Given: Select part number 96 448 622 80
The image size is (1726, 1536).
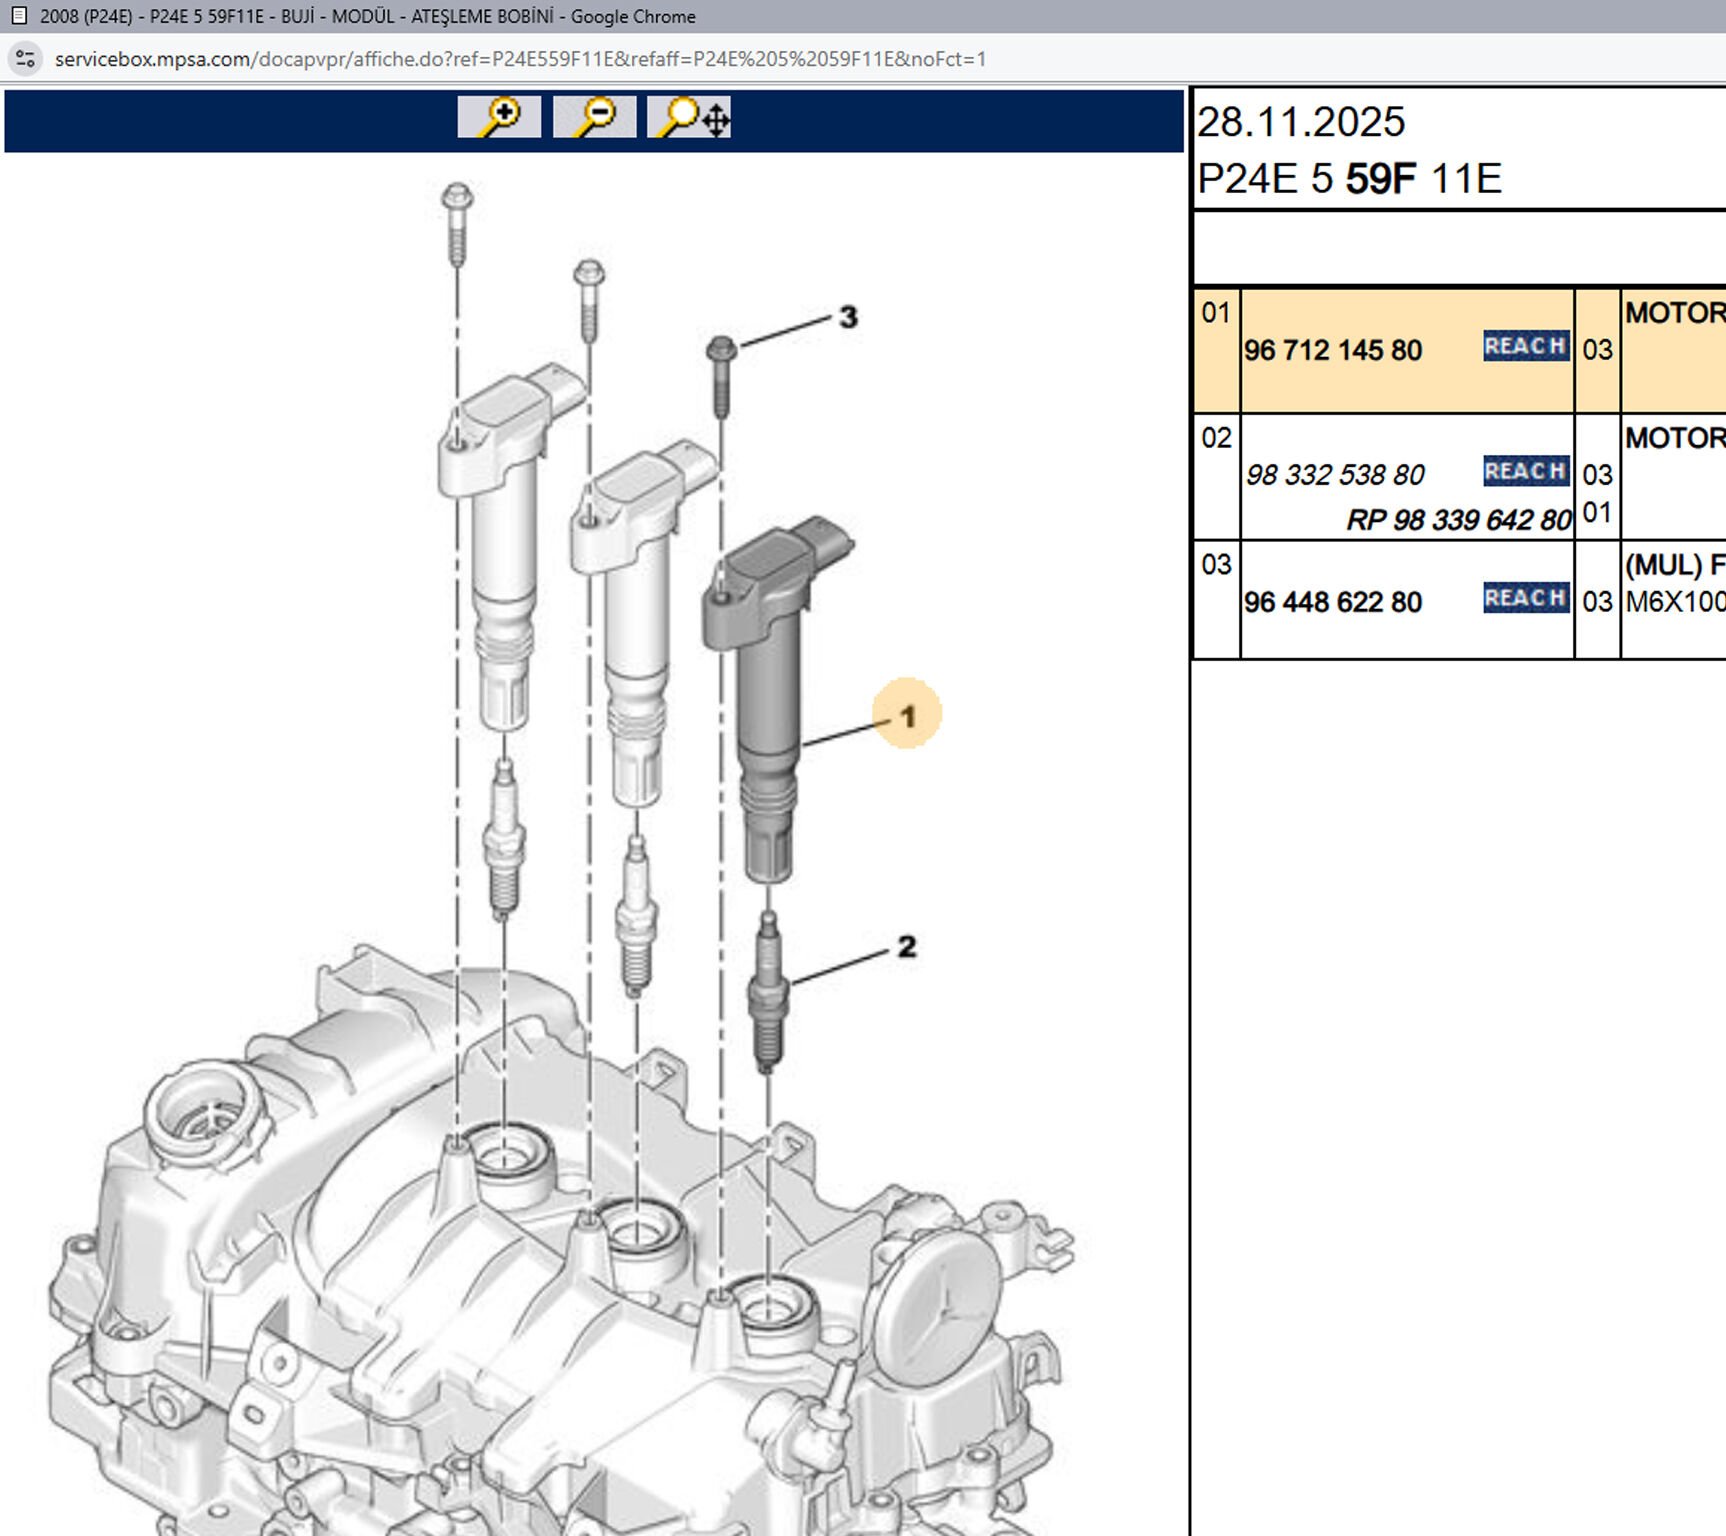Looking at the screenshot, I should [1333, 602].
